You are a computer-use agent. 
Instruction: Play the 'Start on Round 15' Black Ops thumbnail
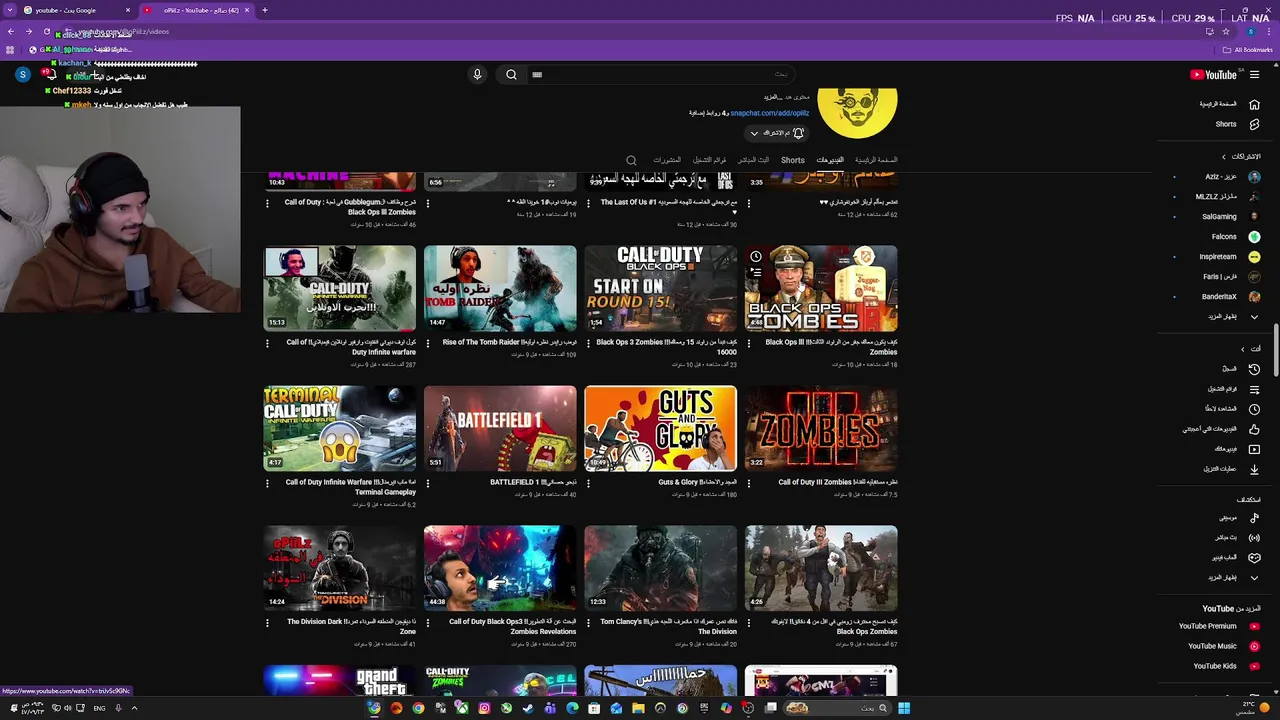661,288
